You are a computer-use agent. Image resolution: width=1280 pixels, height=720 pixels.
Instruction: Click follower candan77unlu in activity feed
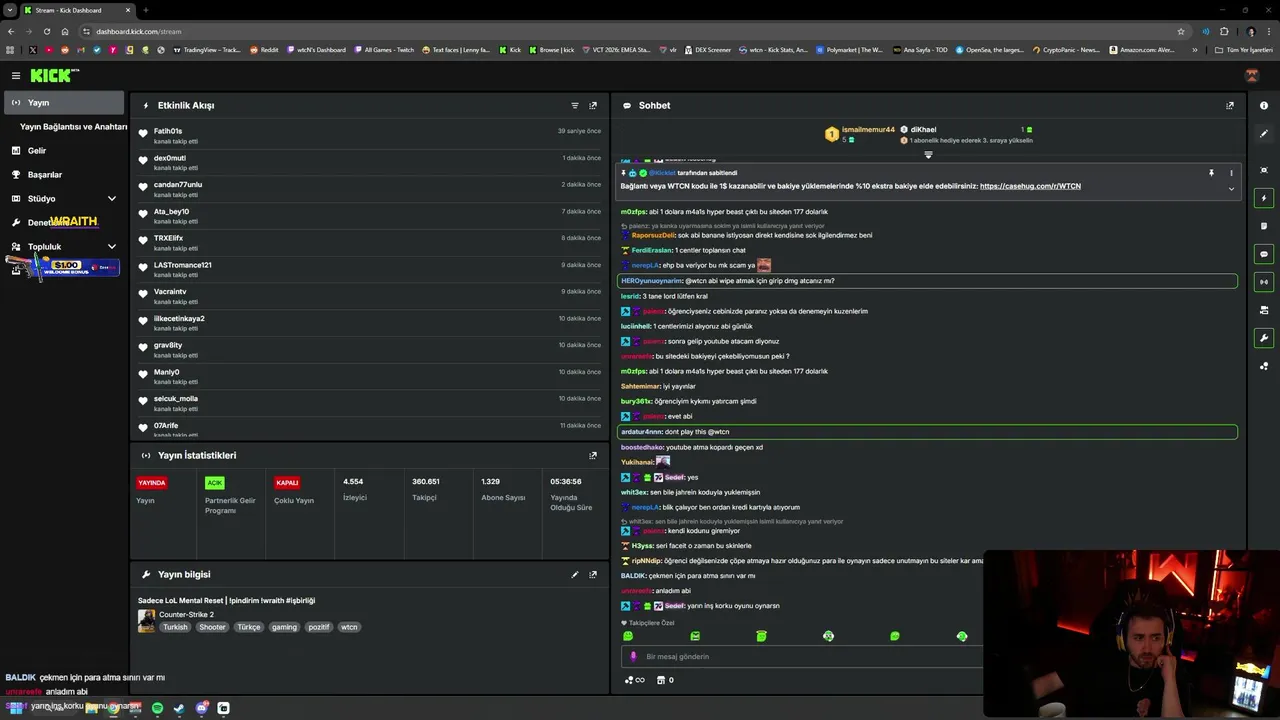coord(178,184)
